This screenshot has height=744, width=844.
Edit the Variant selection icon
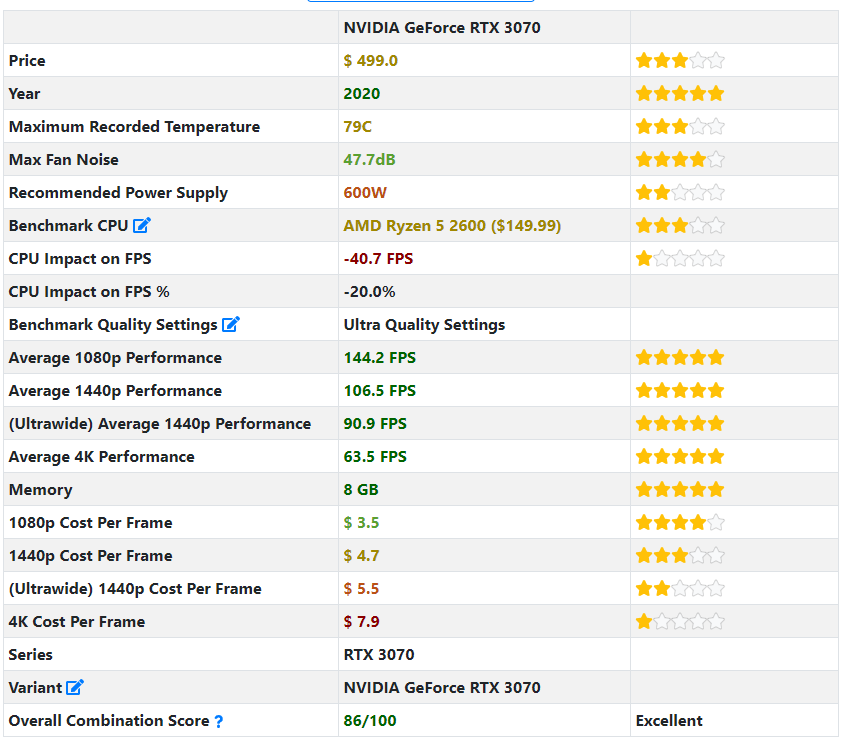75,687
